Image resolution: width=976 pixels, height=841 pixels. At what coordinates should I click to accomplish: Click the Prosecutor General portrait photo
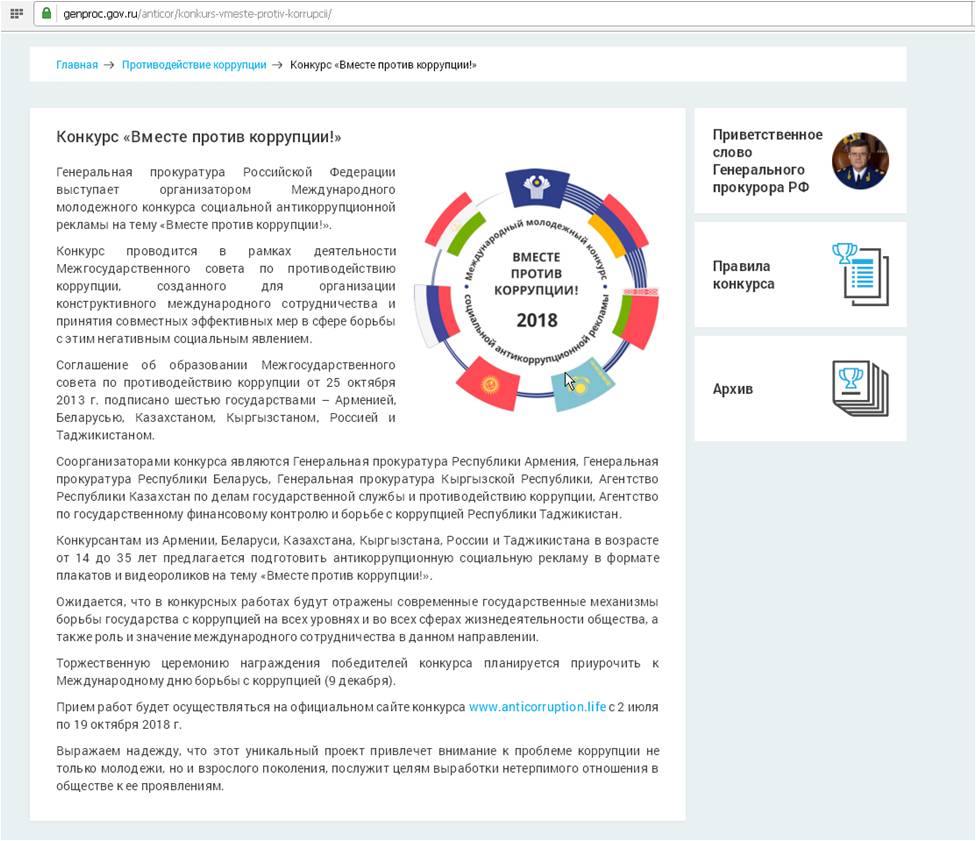[860, 161]
